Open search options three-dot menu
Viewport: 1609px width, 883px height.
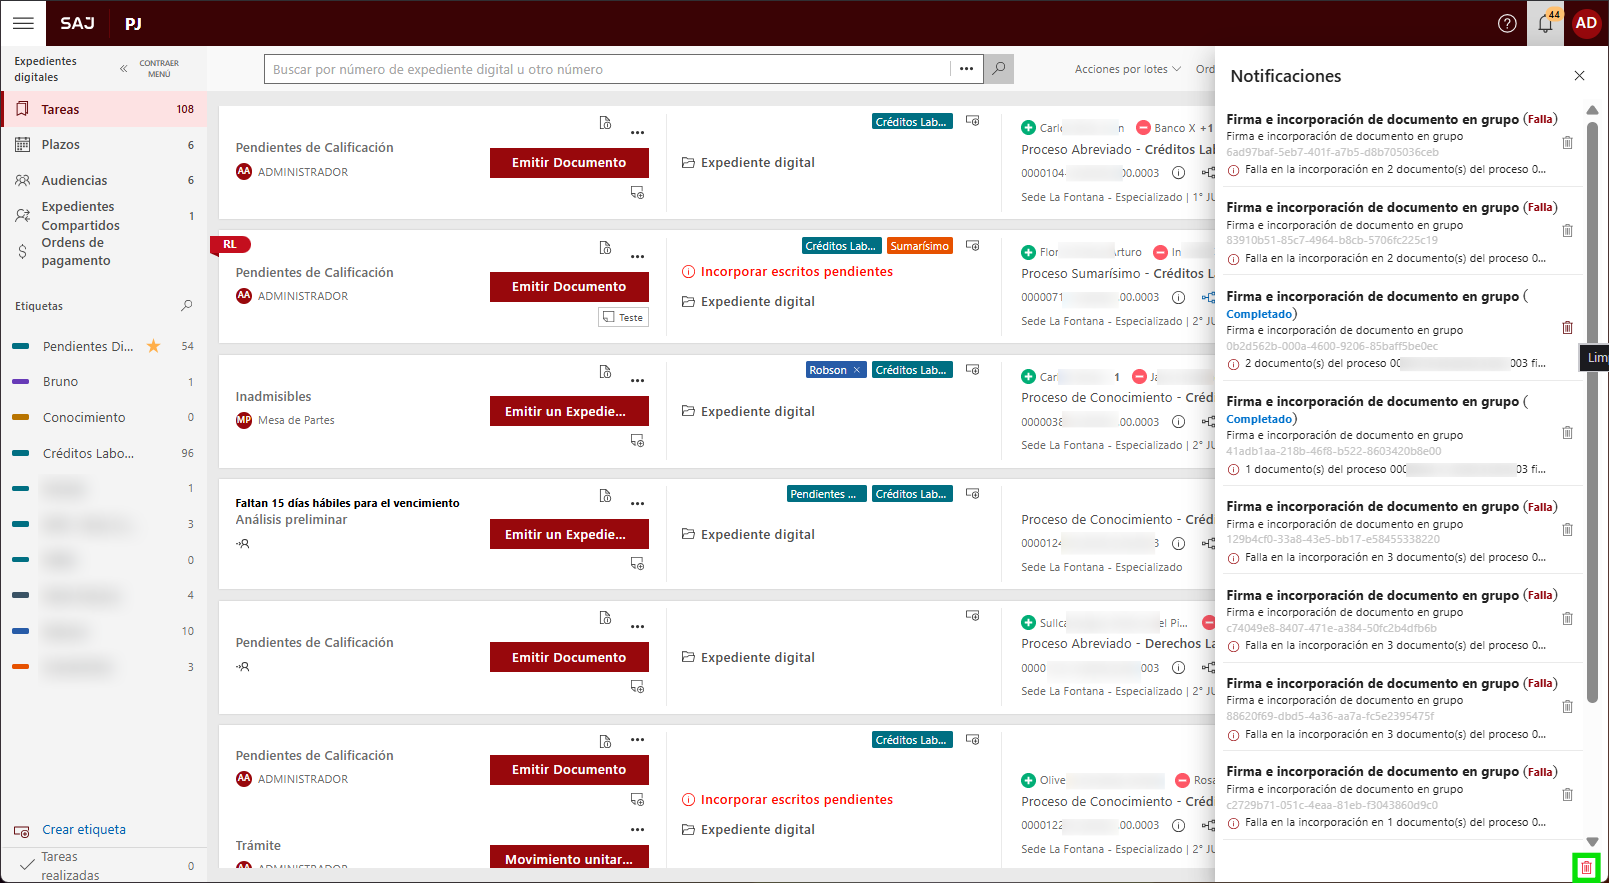tap(966, 69)
